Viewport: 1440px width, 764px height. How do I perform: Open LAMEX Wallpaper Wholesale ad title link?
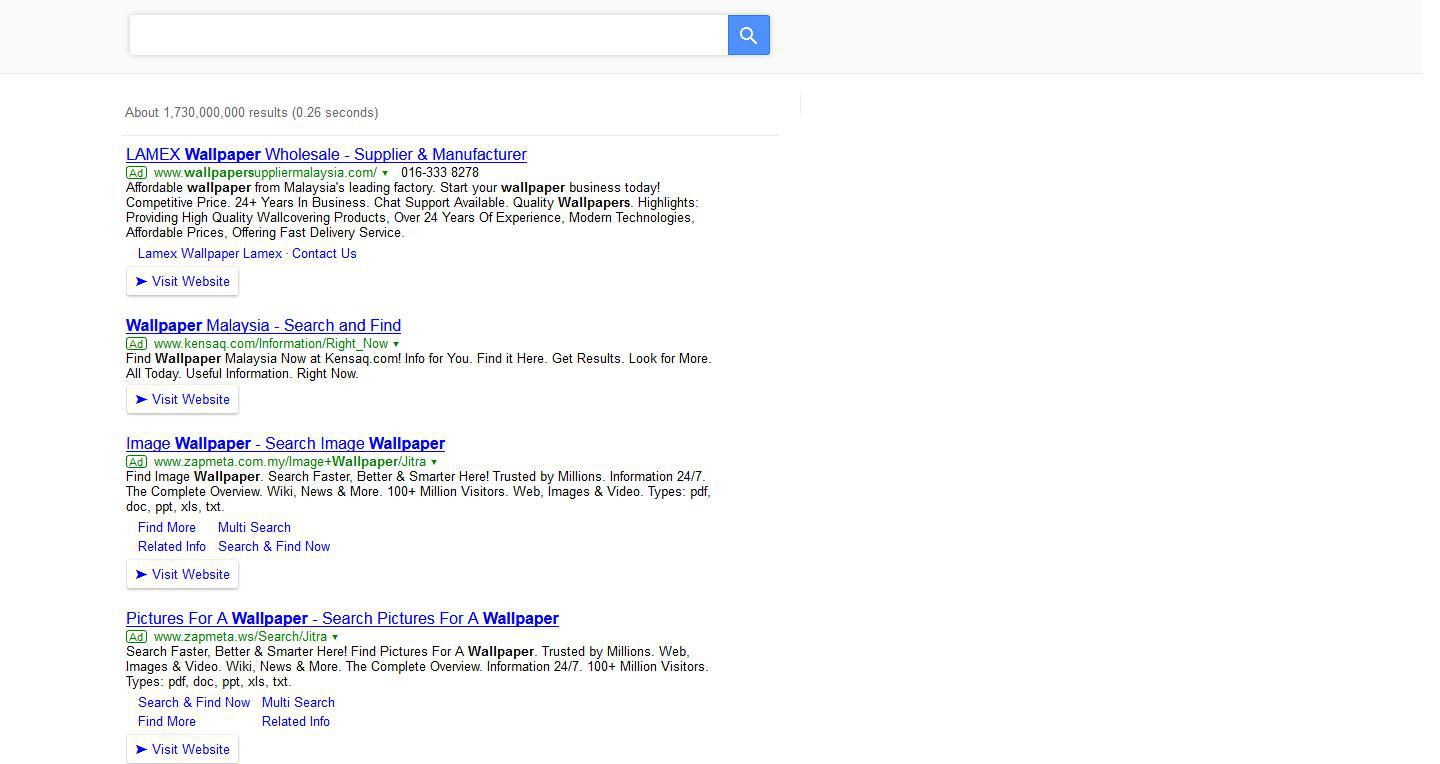[326, 155]
